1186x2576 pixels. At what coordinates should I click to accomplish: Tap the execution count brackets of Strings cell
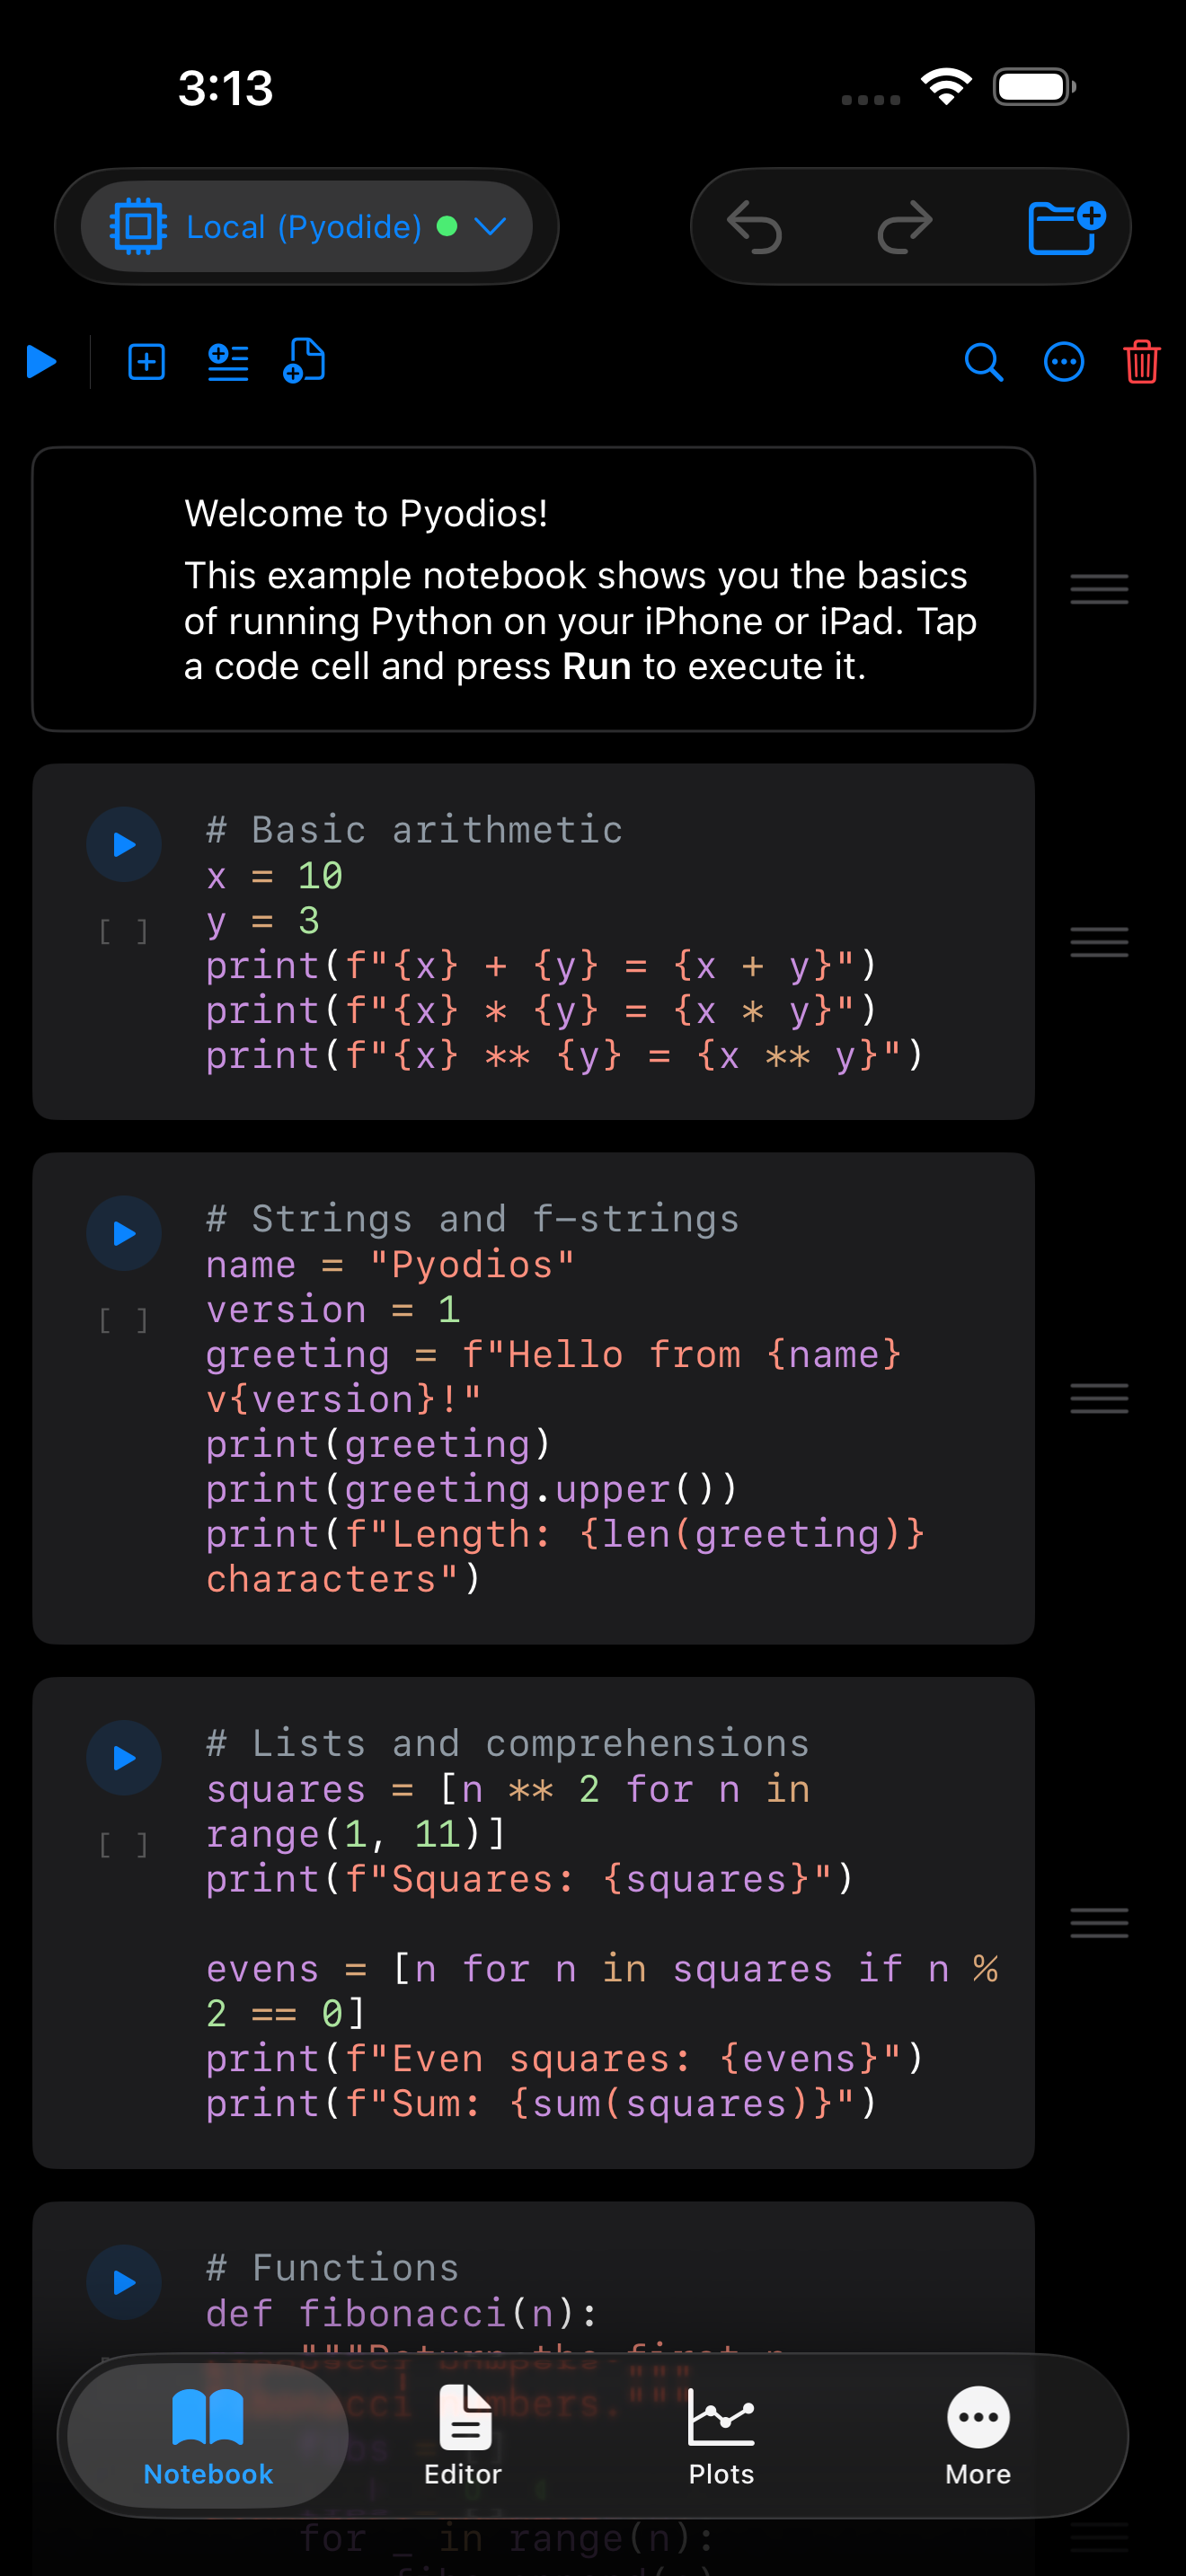(124, 1321)
